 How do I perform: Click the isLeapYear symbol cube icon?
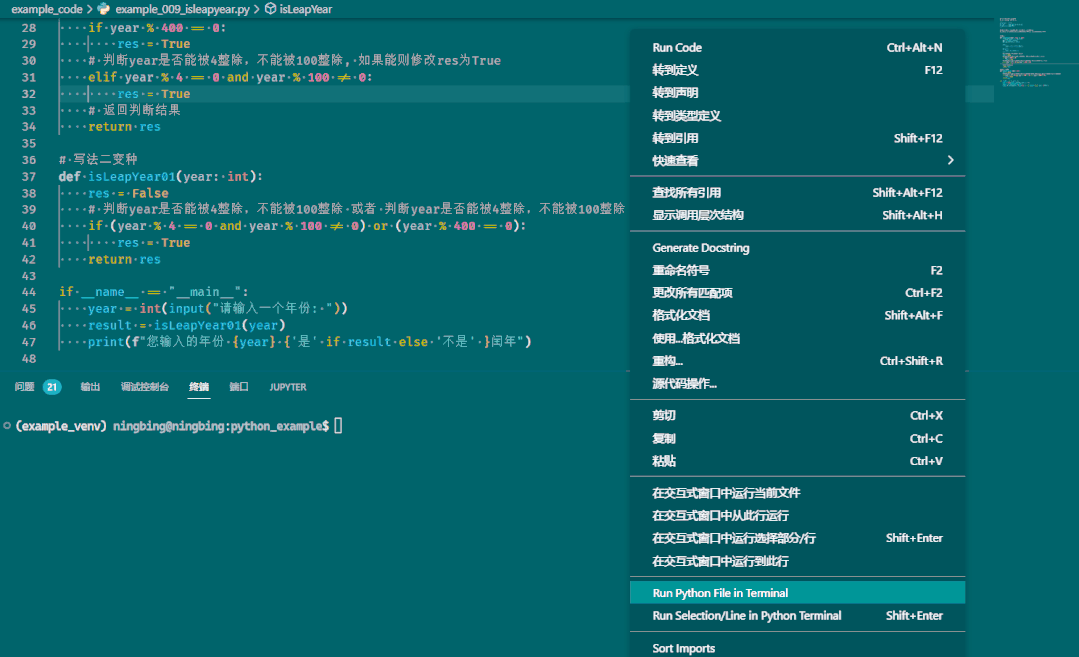coord(270,9)
